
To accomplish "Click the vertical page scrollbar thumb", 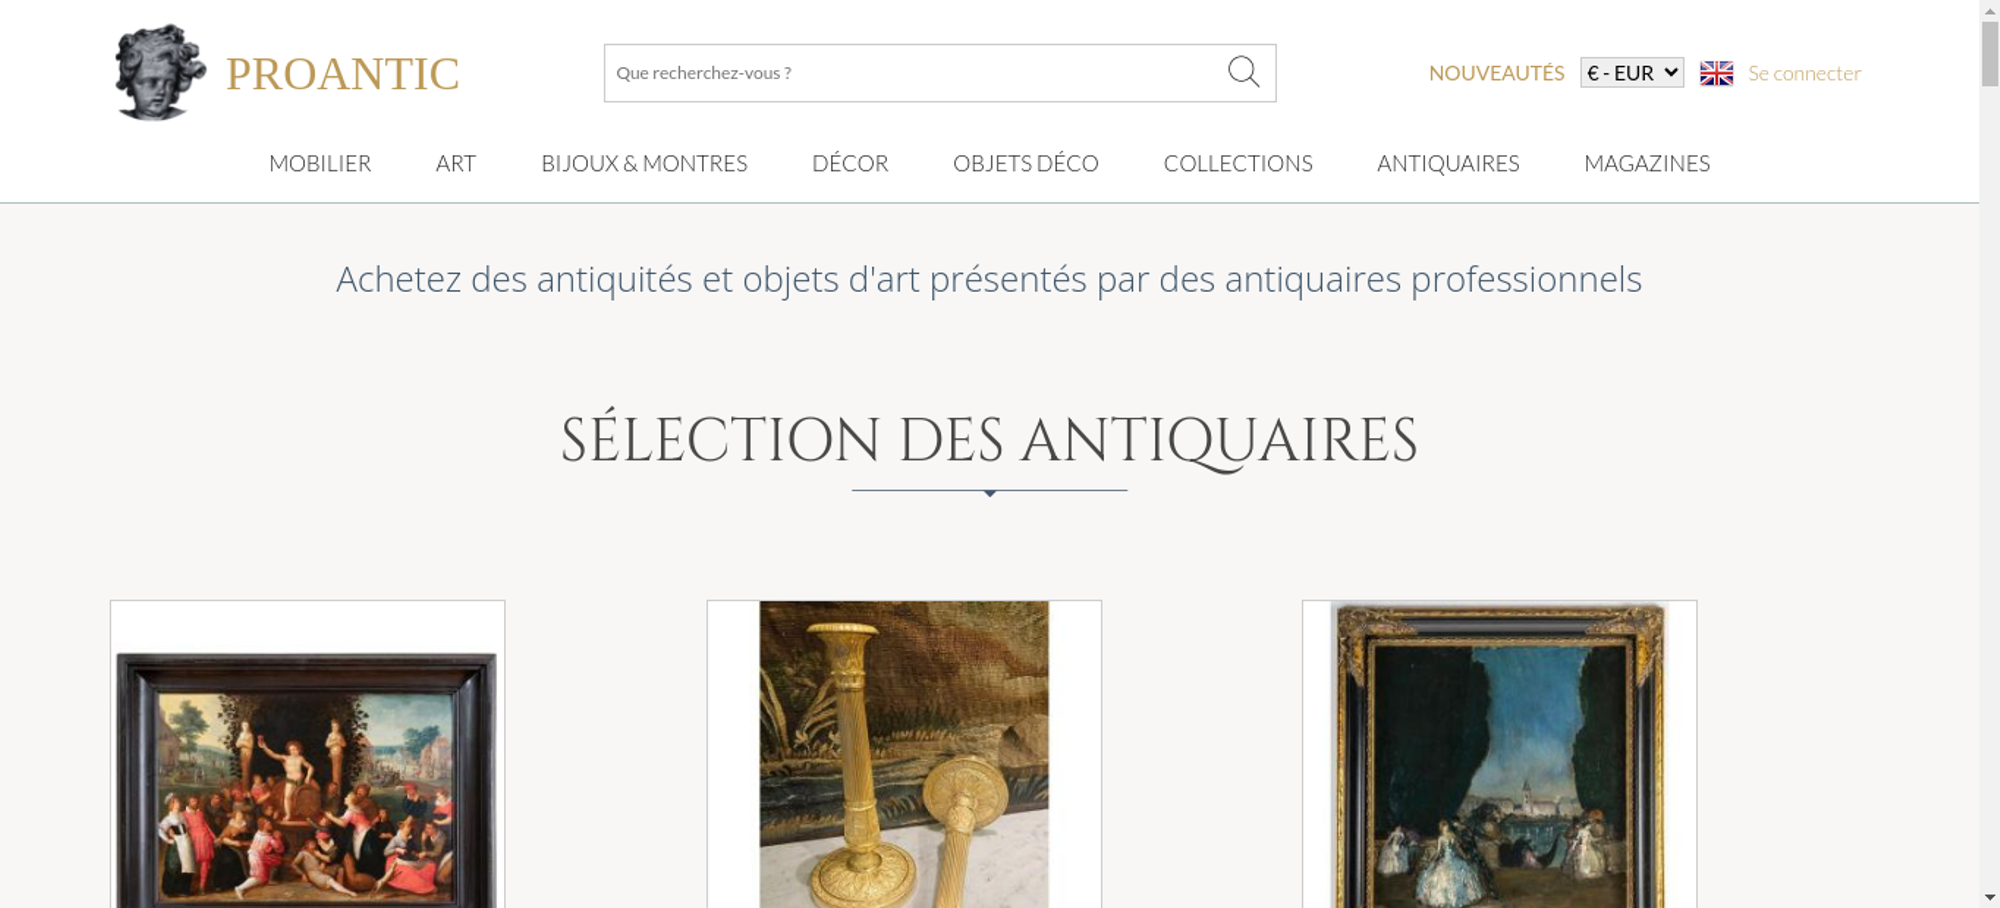I will click(1990, 54).
